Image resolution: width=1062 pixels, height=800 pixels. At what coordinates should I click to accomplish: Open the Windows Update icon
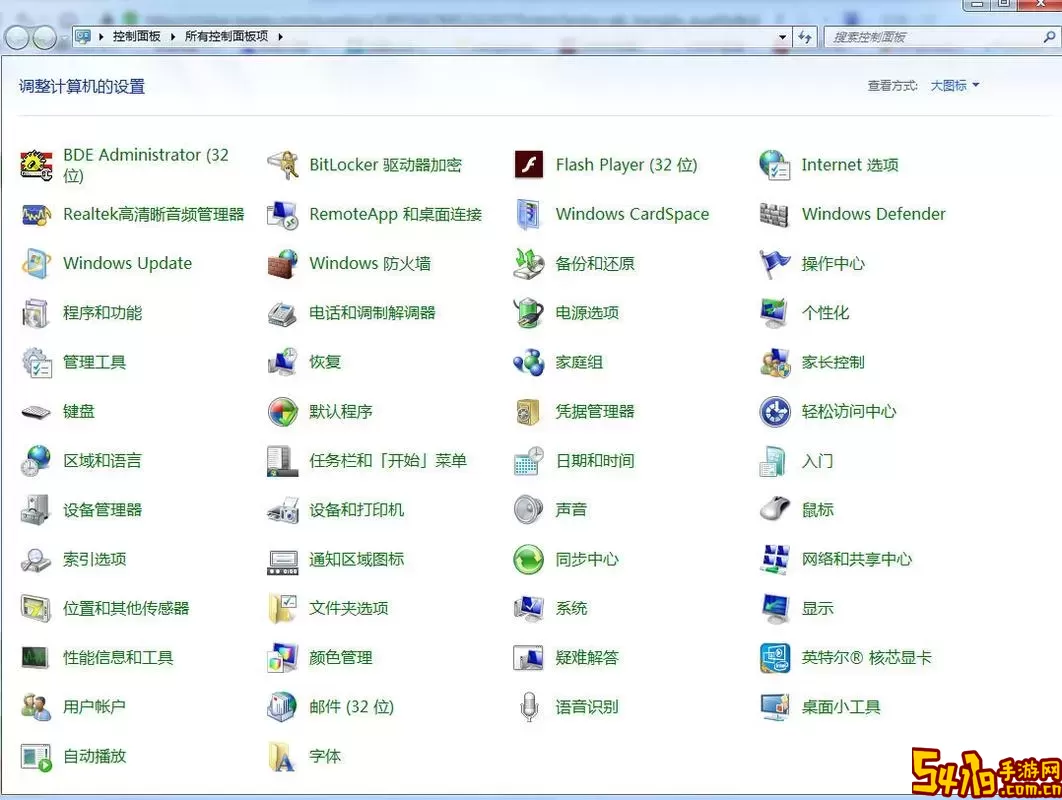(37, 264)
